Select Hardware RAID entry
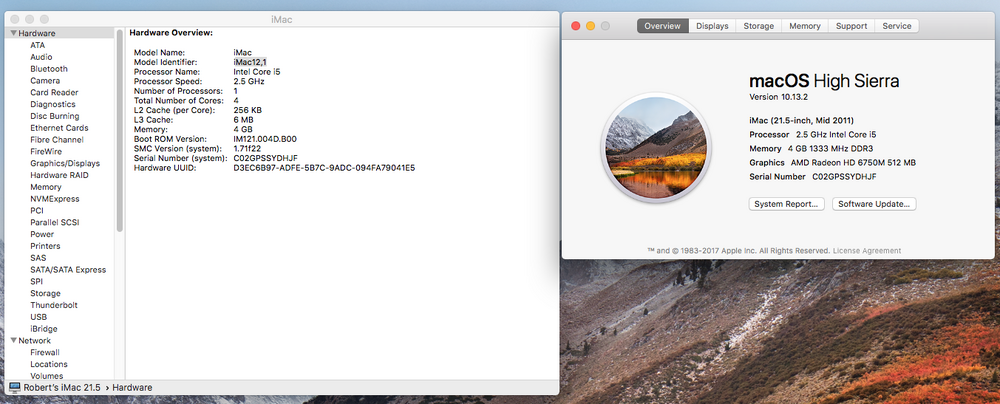This screenshot has width=1000, height=404. tap(59, 175)
